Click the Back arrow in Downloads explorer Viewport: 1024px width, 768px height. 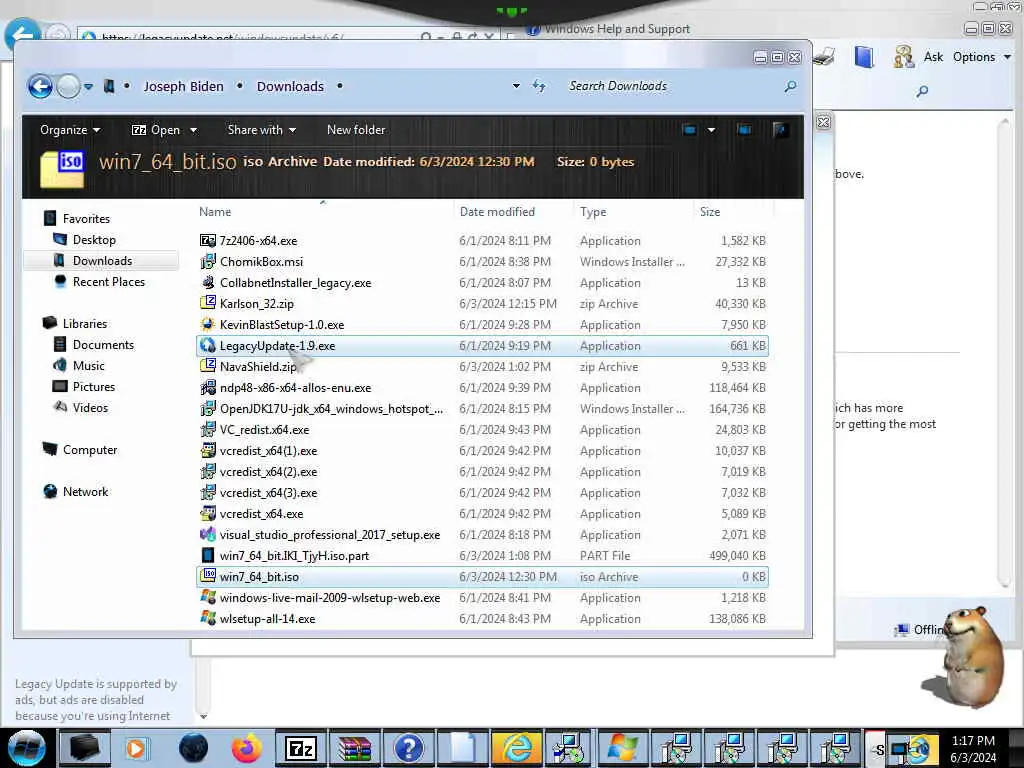click(40, 86)
